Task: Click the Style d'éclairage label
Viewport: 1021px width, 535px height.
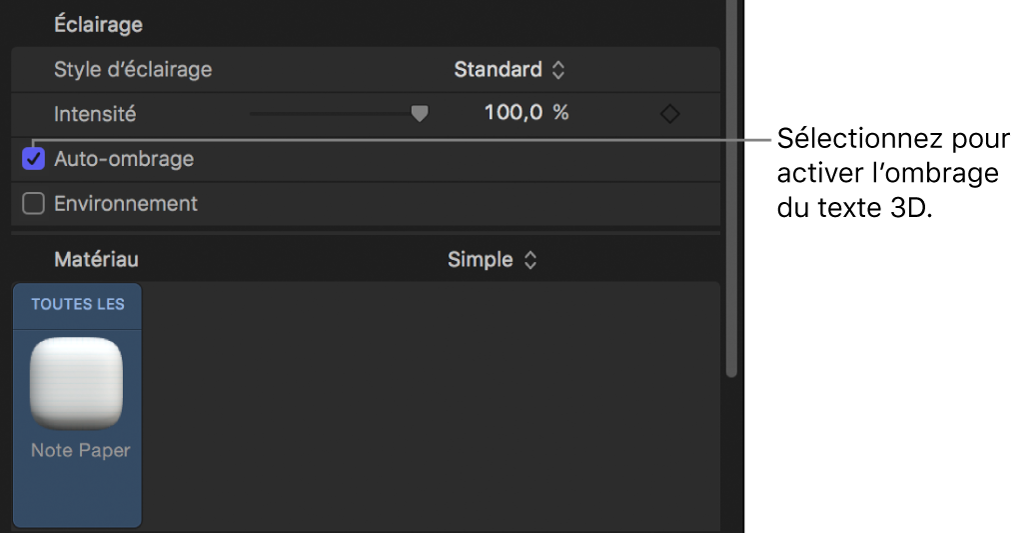Action: [133, 70]
